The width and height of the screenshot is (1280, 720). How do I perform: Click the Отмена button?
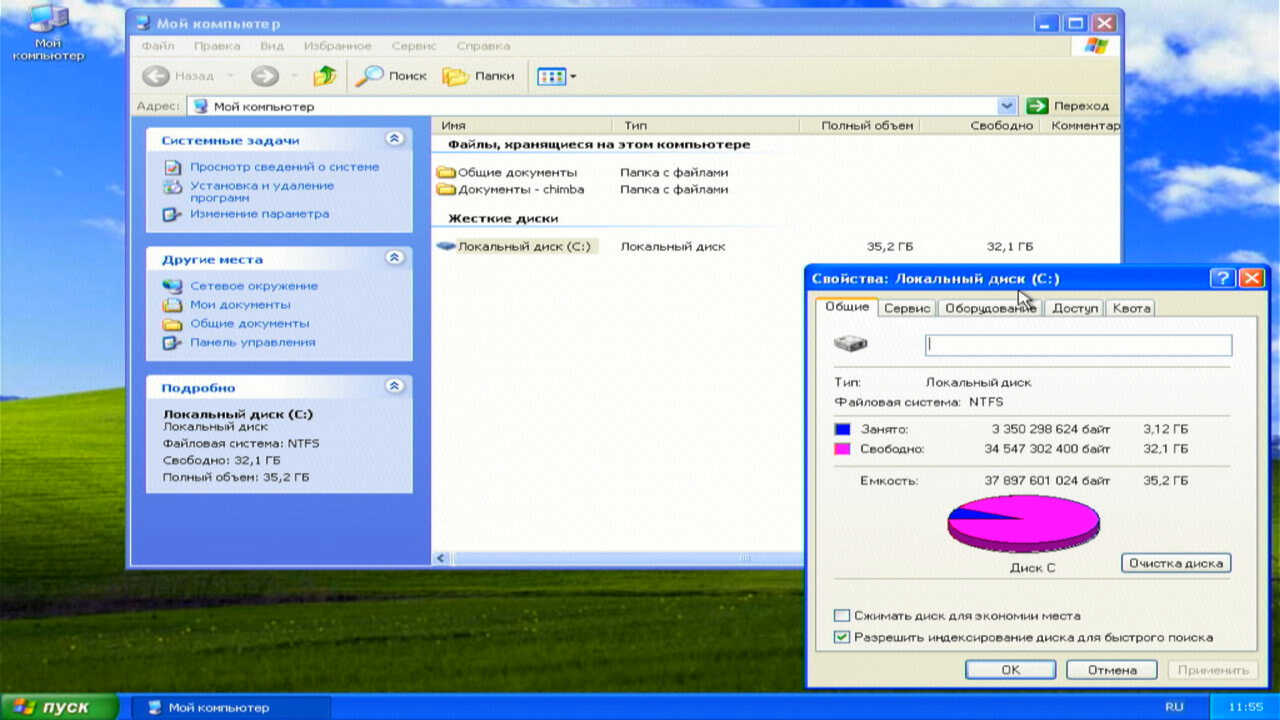[x=1112, y=670]
